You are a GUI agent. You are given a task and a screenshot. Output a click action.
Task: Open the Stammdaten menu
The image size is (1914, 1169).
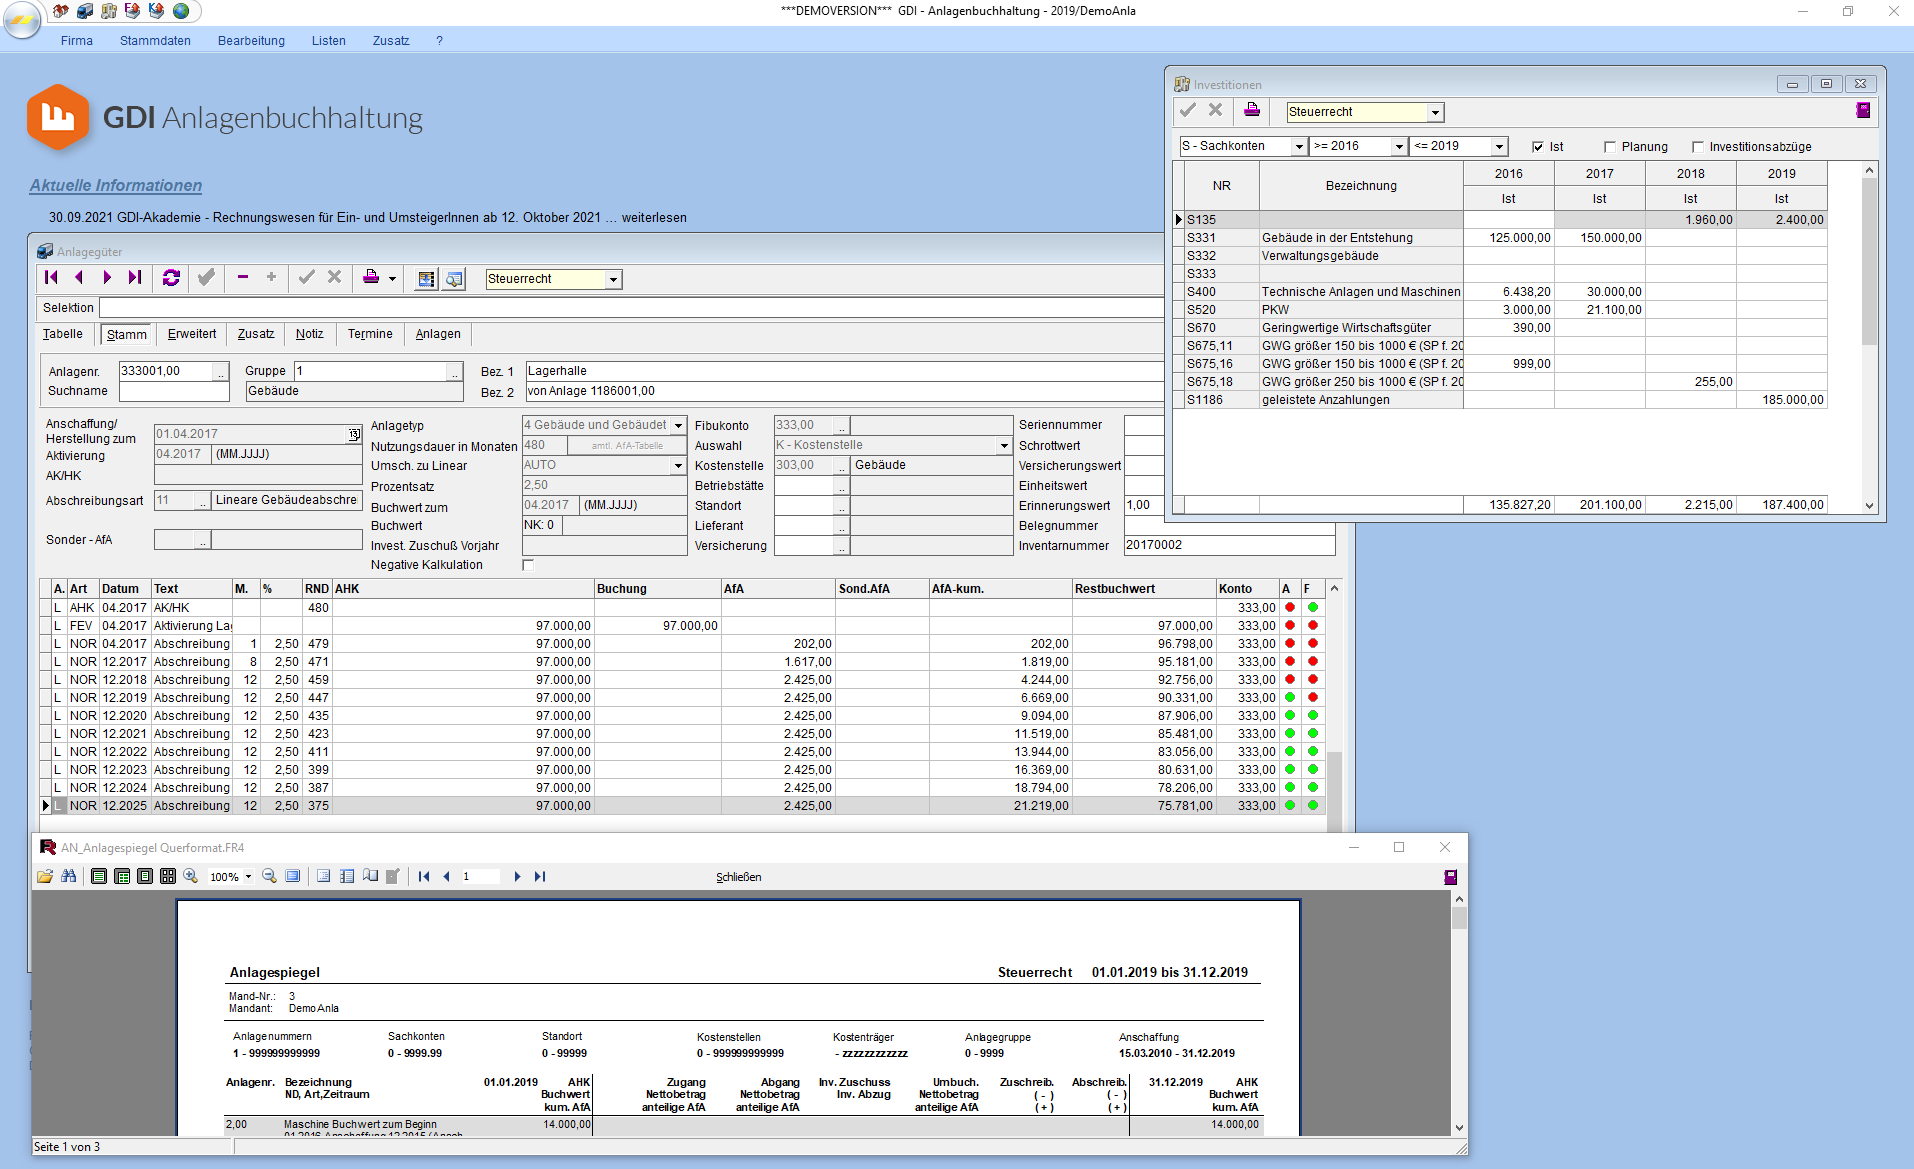coord(155,41)
